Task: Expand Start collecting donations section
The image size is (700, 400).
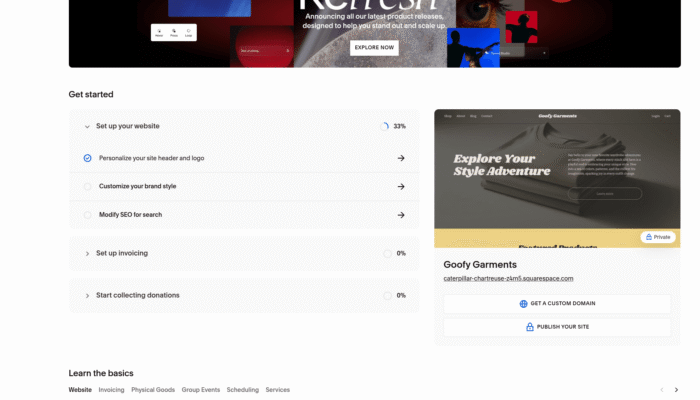Action: [88, 296]
